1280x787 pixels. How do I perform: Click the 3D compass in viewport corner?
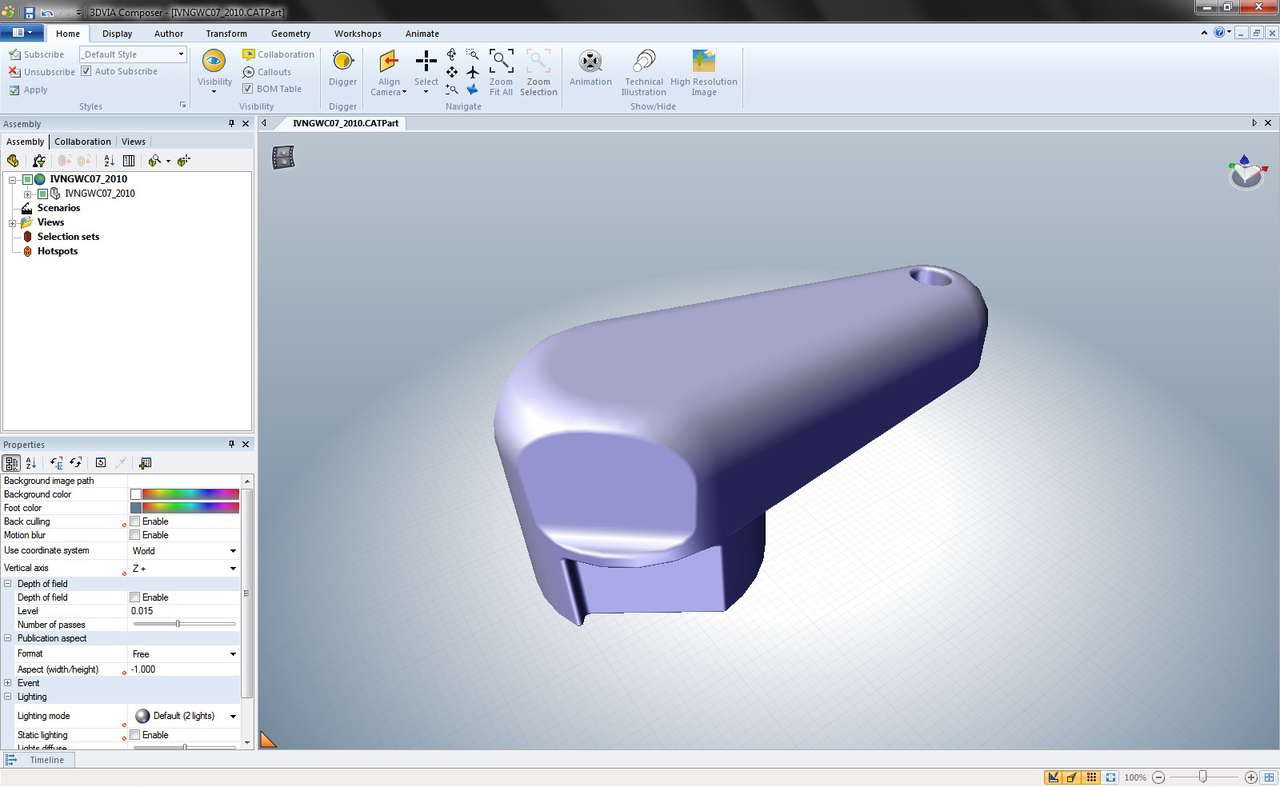coord(1246,172)
